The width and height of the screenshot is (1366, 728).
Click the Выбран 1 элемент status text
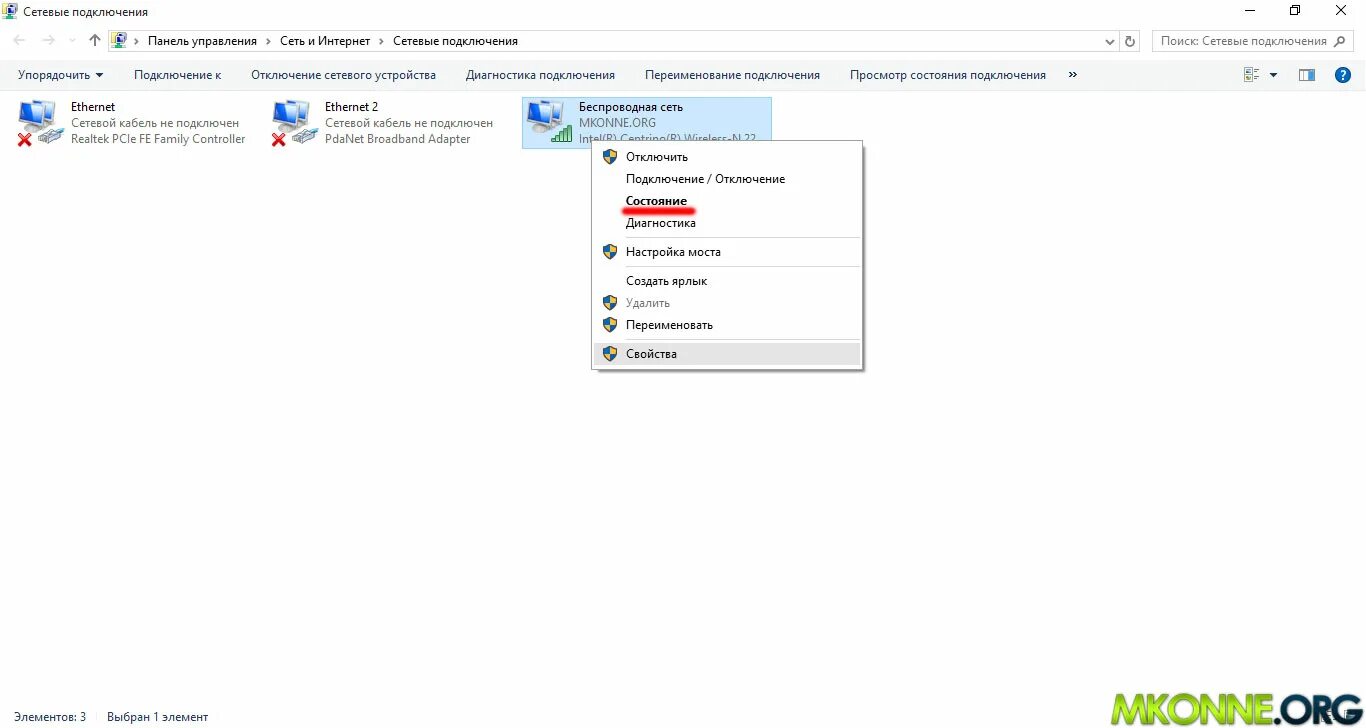point(157,717)
